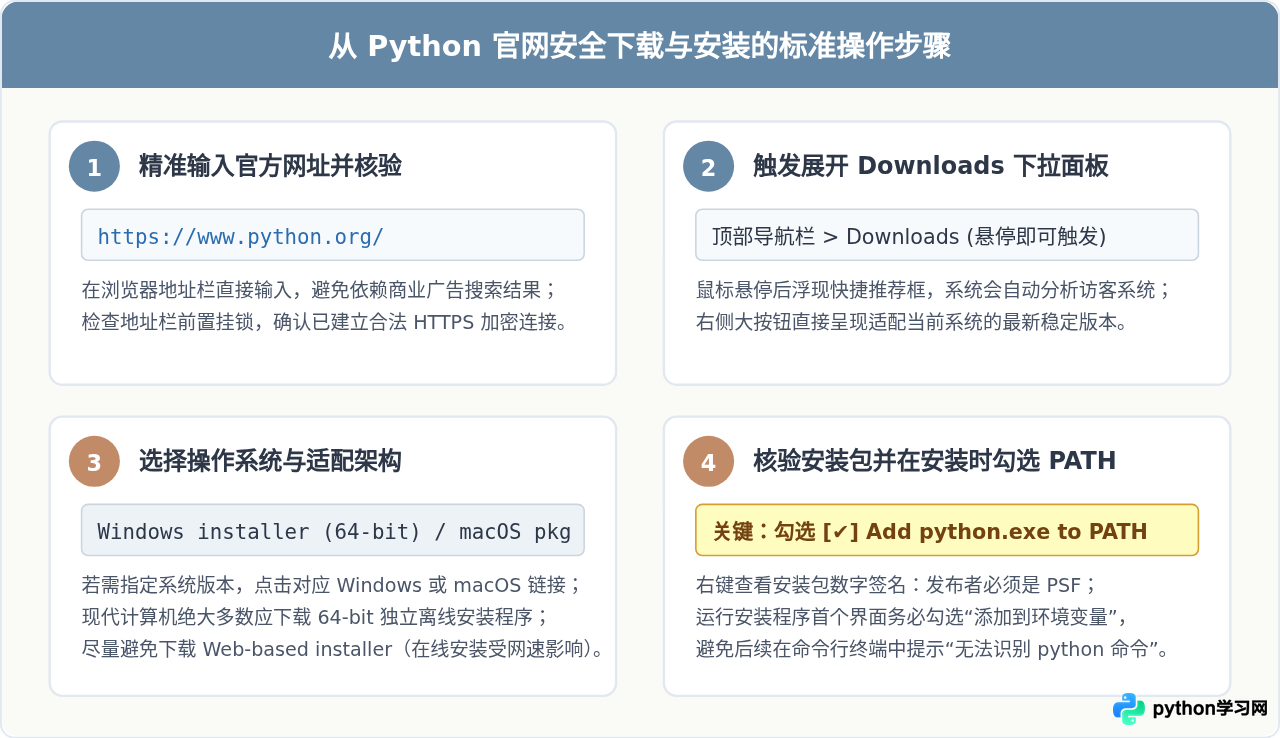The image size is (1280, 738).
Task: Select the line "检查地址栏前置挂锁，确认已建立合法 HTTPS 加密连接。"
Action: [325, 323]
